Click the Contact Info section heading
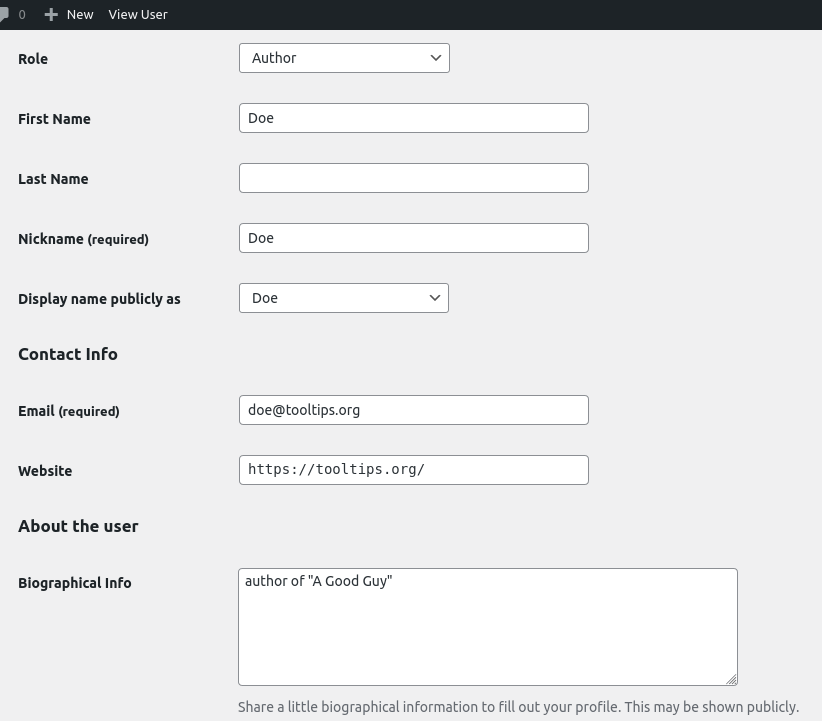This screenshot has height=721, width=822. coord(68,354)
